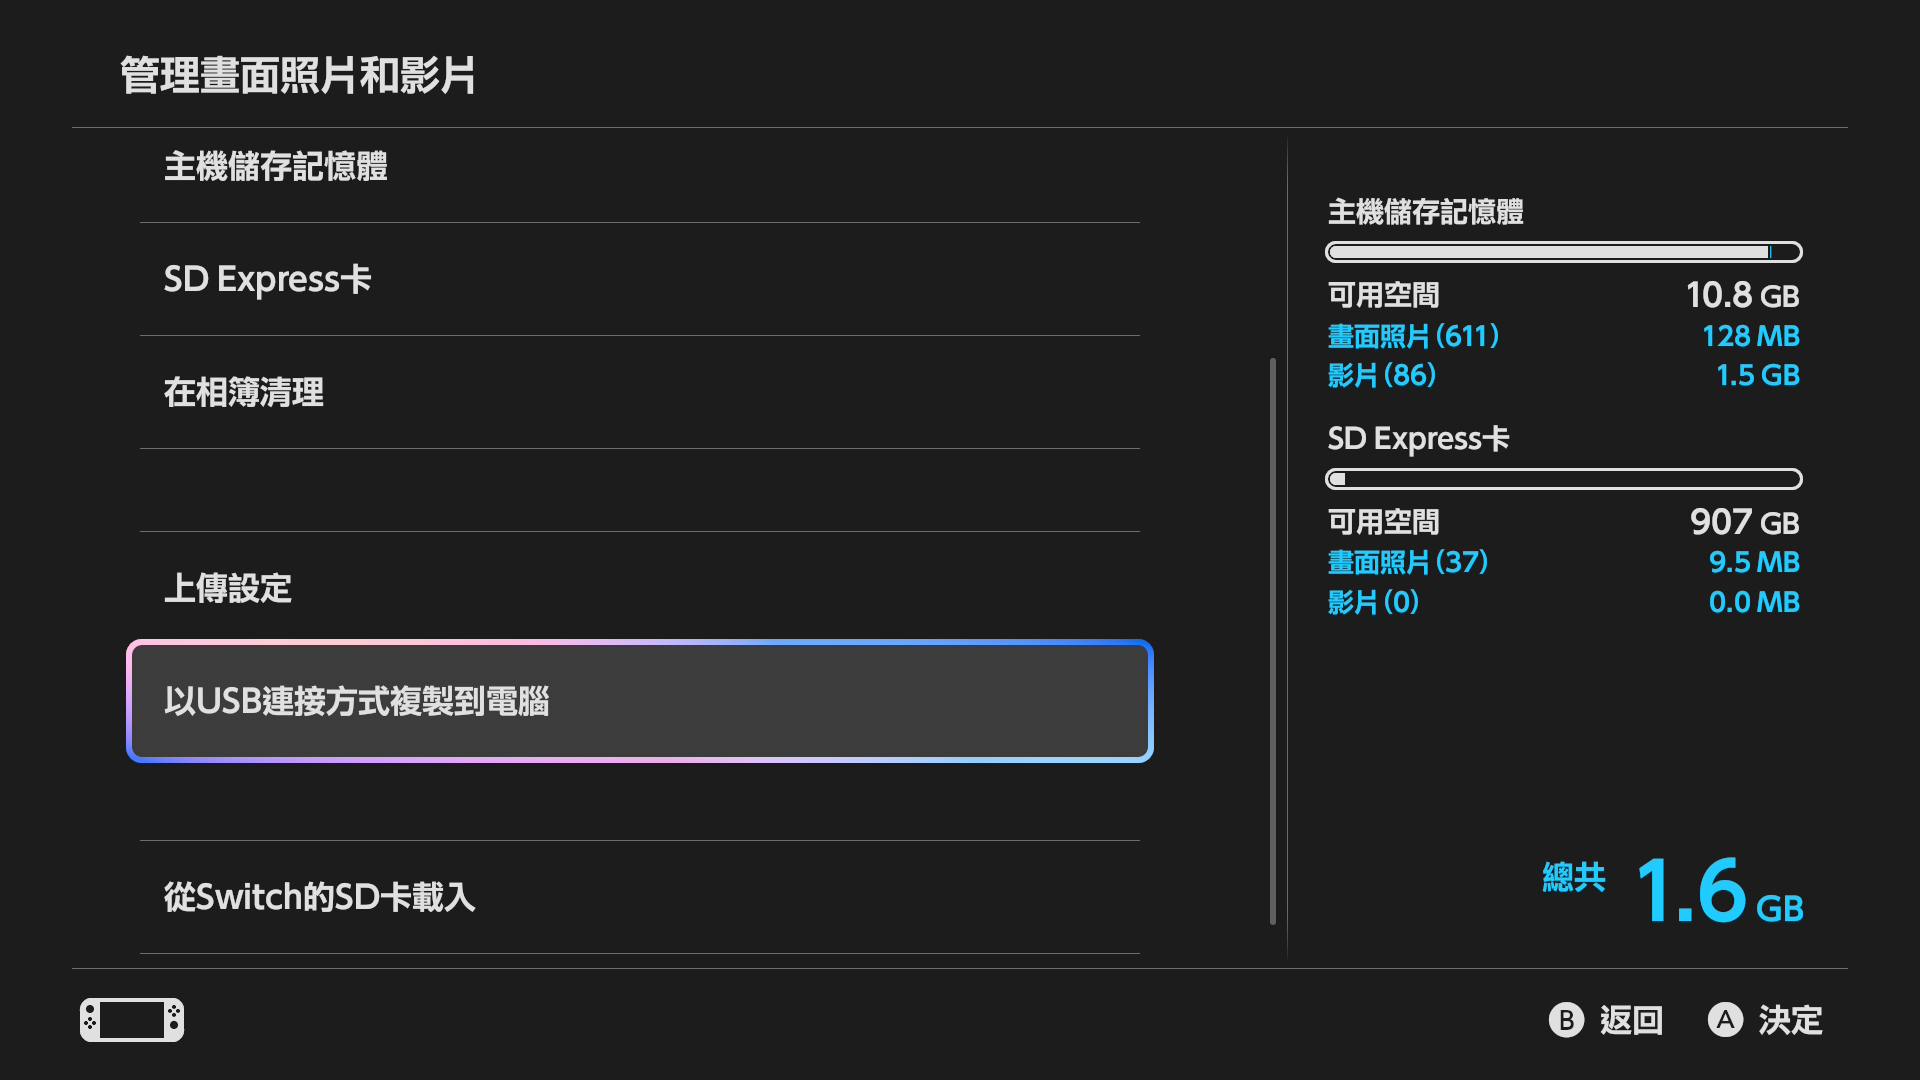The width and height of the screenshot is (1920, 1080).
Task: Choose 從Switch的SD卡載入 option
Action: pyautogui.click(x=640, y=897)
